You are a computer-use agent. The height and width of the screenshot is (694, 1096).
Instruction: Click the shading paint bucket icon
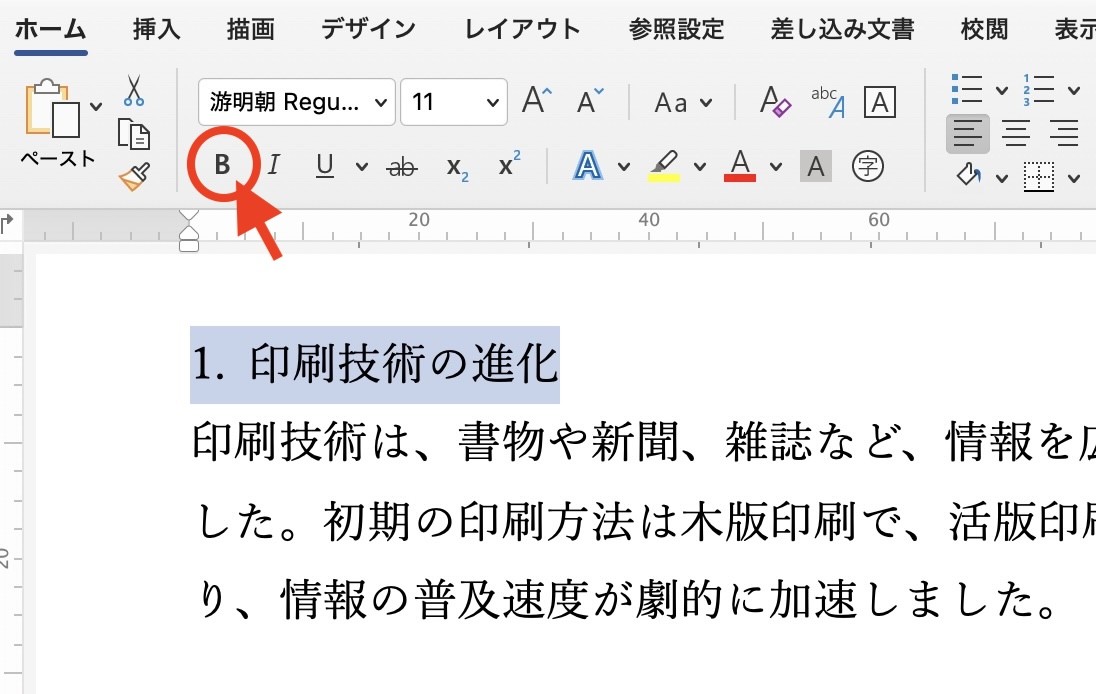click(x=969, y=175)
